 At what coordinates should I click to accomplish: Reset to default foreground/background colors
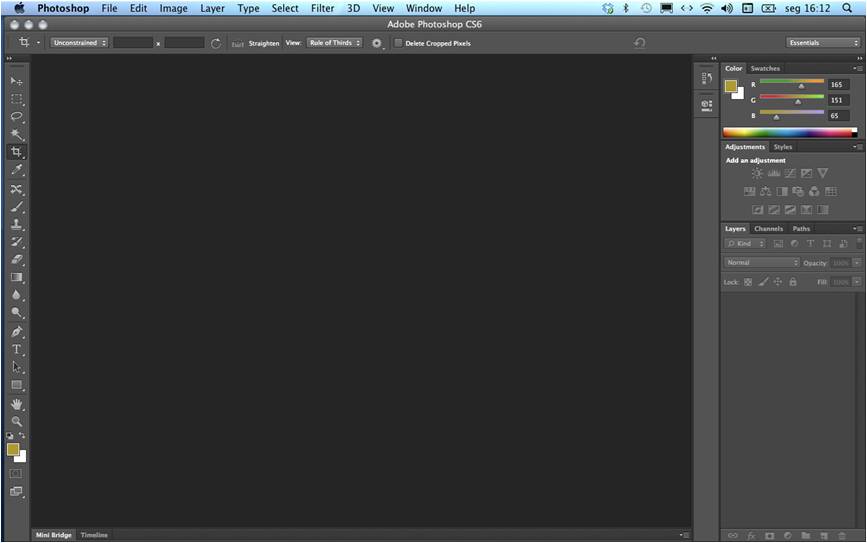coord(10,436)
